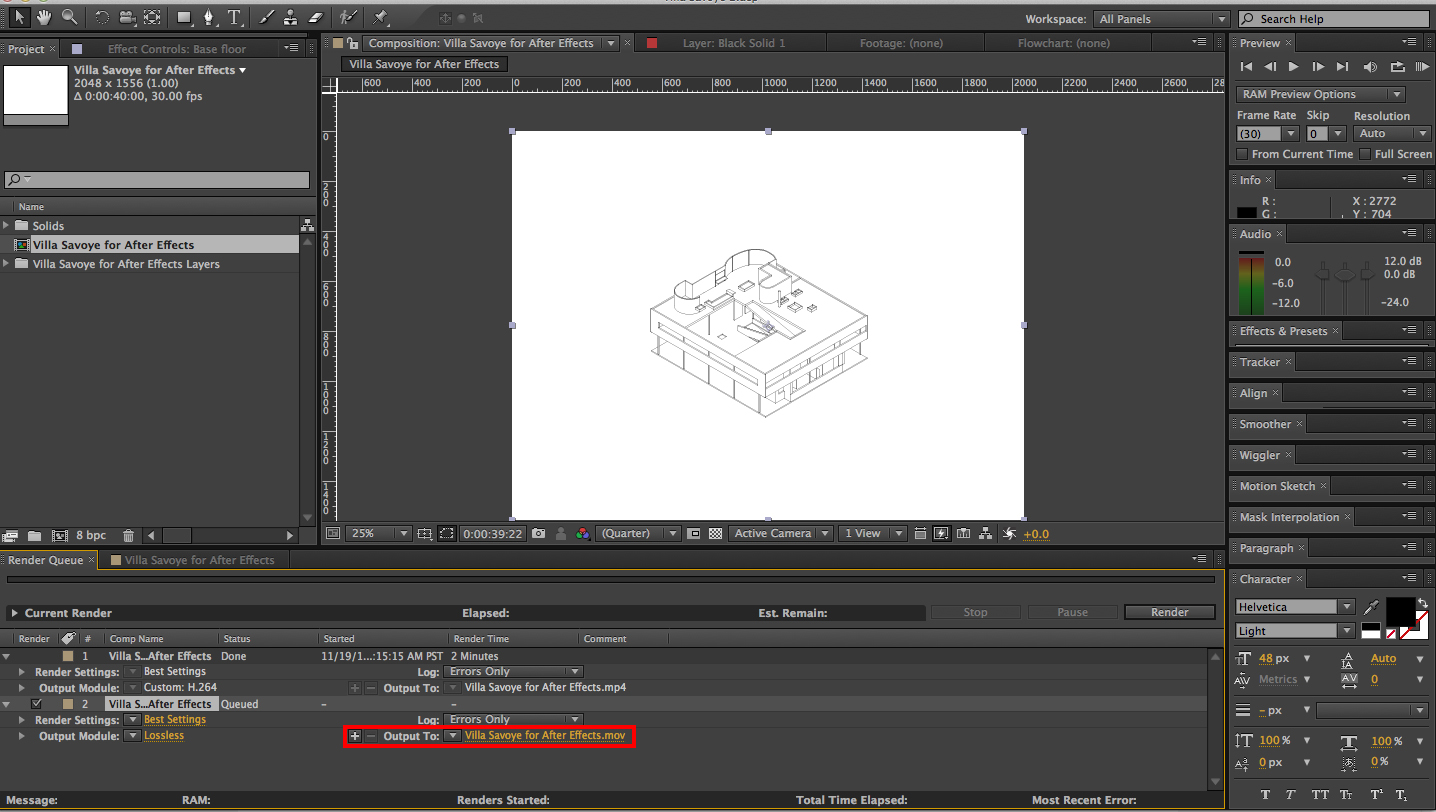Toggle Pixel Aspect Ratio Correction button

point(919,534)
